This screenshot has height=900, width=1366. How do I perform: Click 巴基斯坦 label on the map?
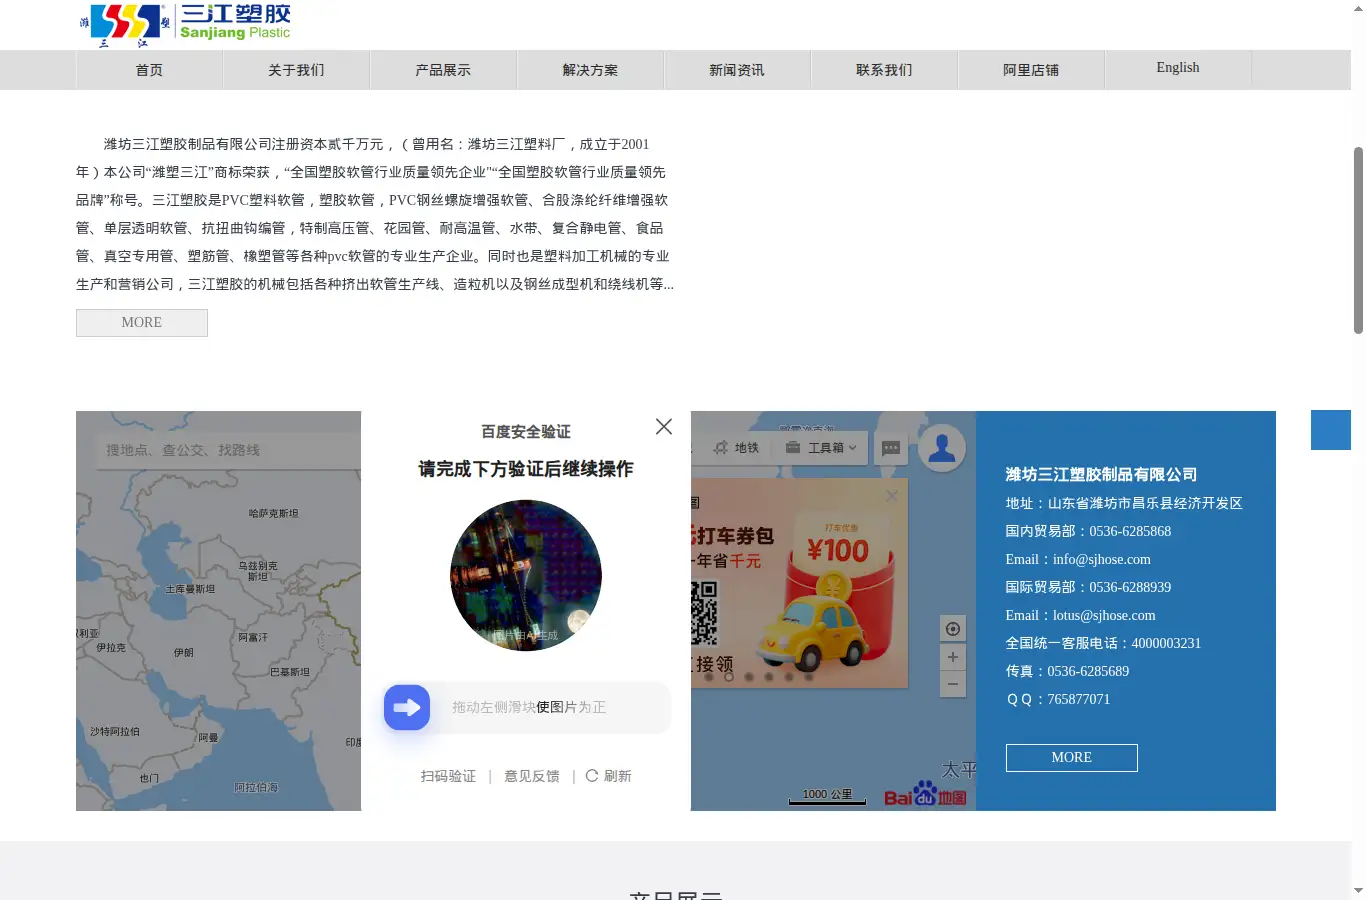pos(290,673)
